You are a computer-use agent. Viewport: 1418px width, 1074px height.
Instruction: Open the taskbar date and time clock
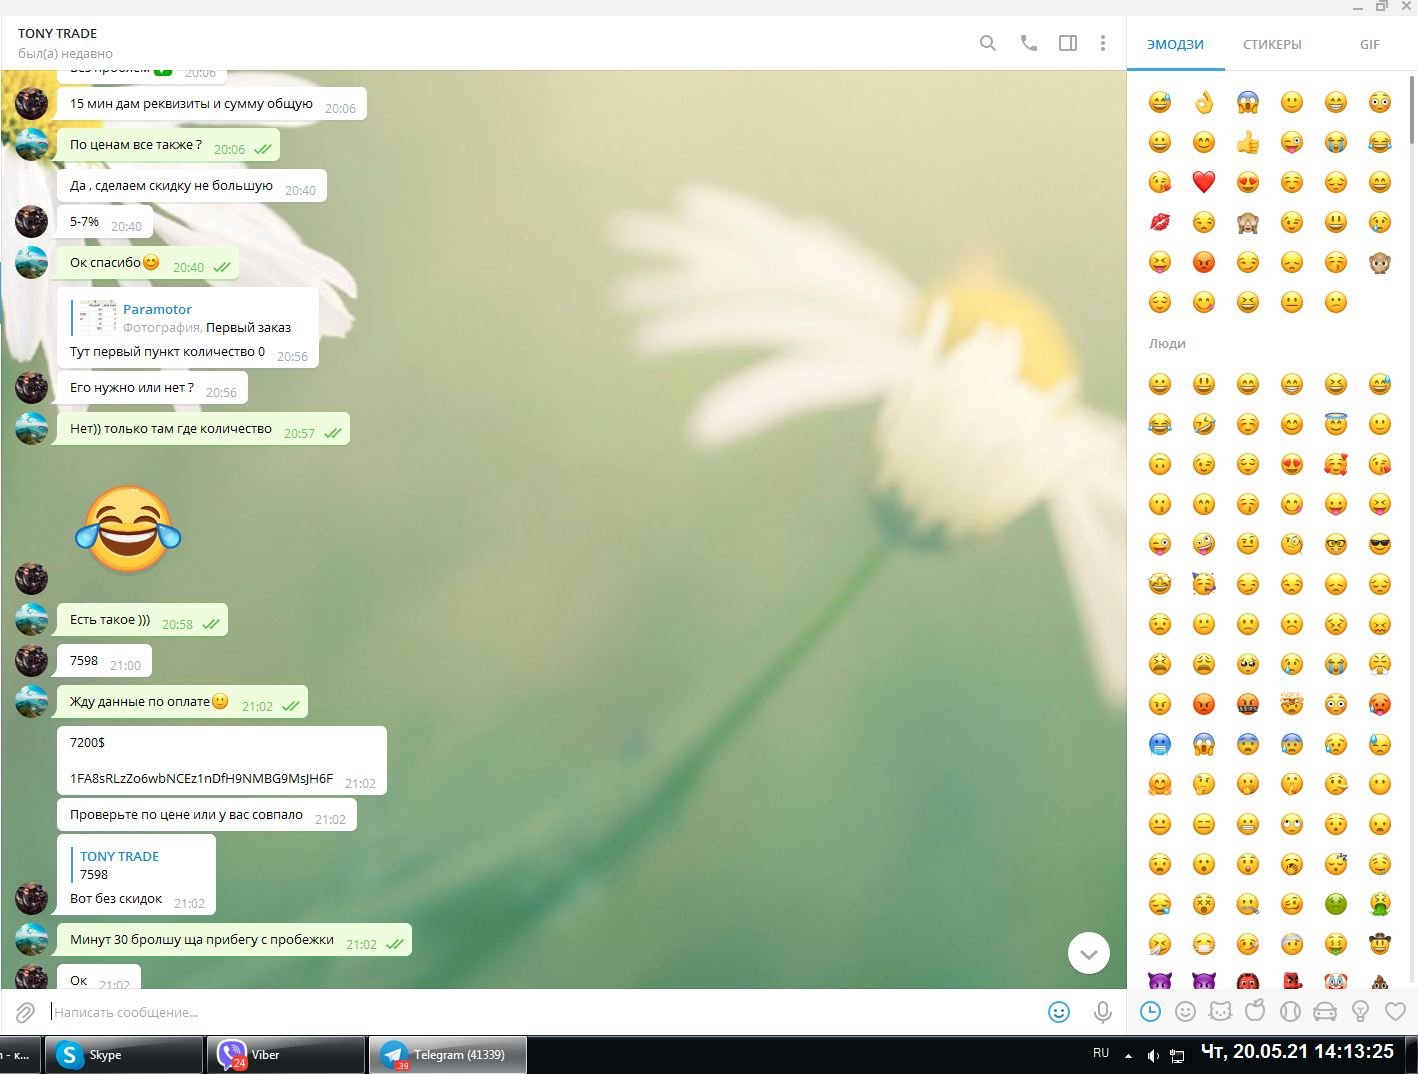[1297, 1052]
